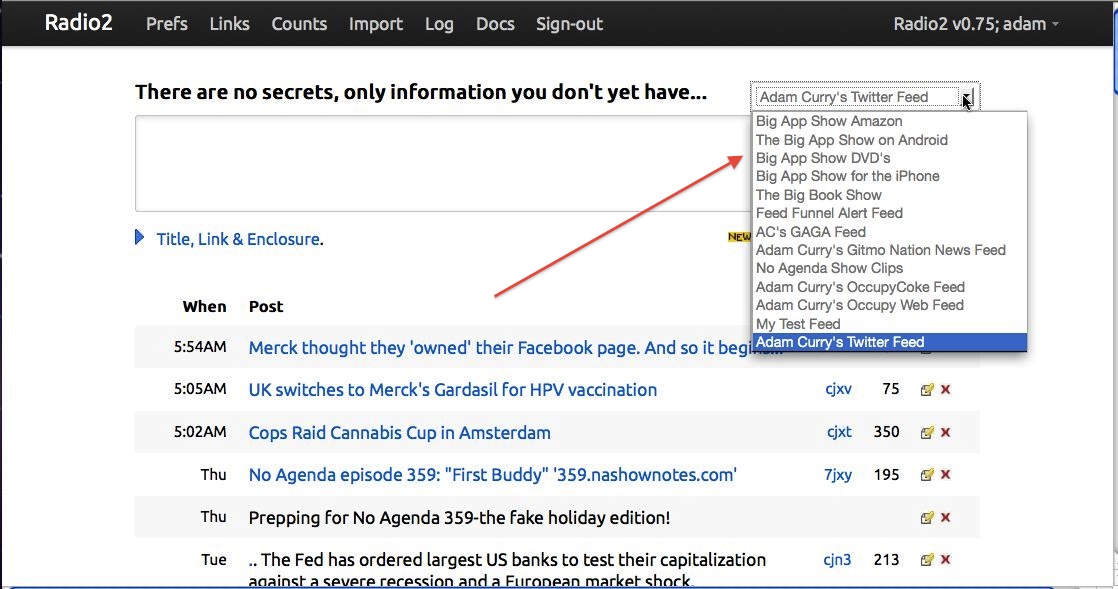Go to the Import page
The image size is (1118, 589).
coord(376,24)
